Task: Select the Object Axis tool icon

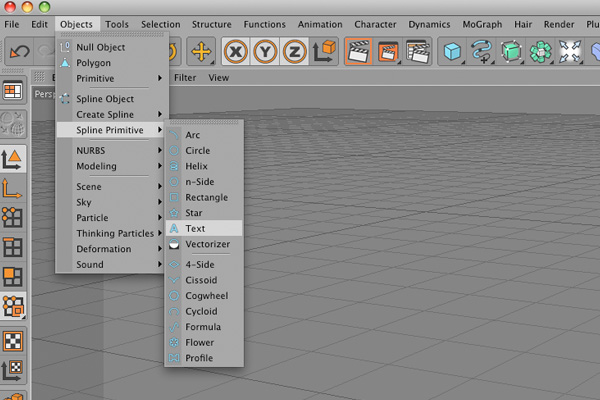Action: pyautogui.click(x=13, y=188)
